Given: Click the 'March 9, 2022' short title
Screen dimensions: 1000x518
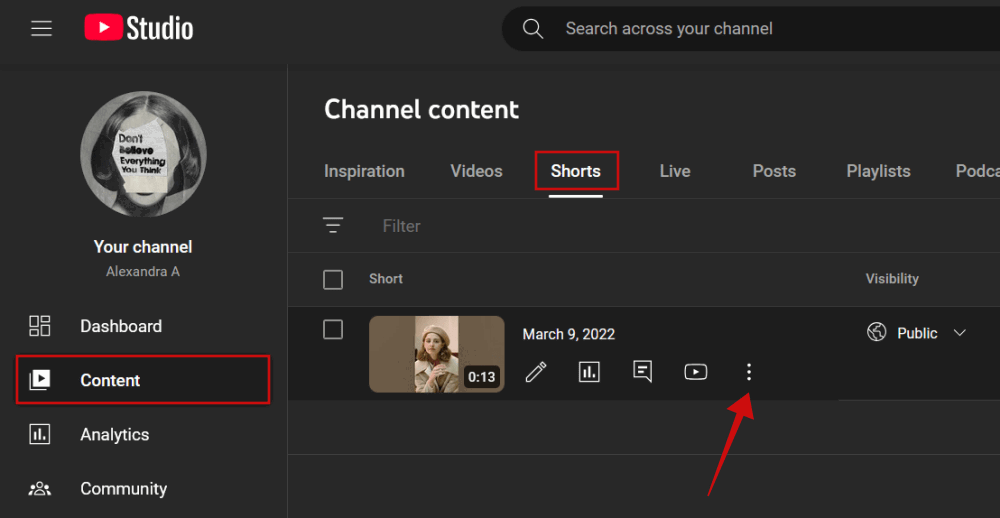Looking at the screenshot, I should point(569,334).
